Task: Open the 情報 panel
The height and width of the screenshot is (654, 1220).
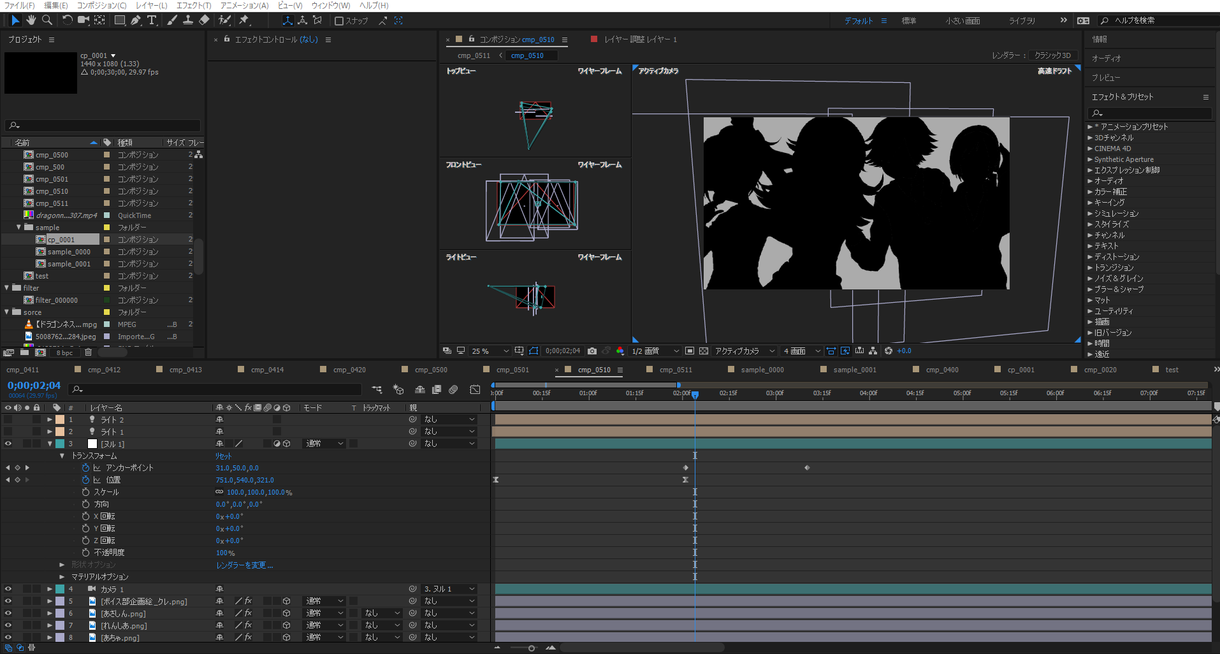Action: 1099,39
